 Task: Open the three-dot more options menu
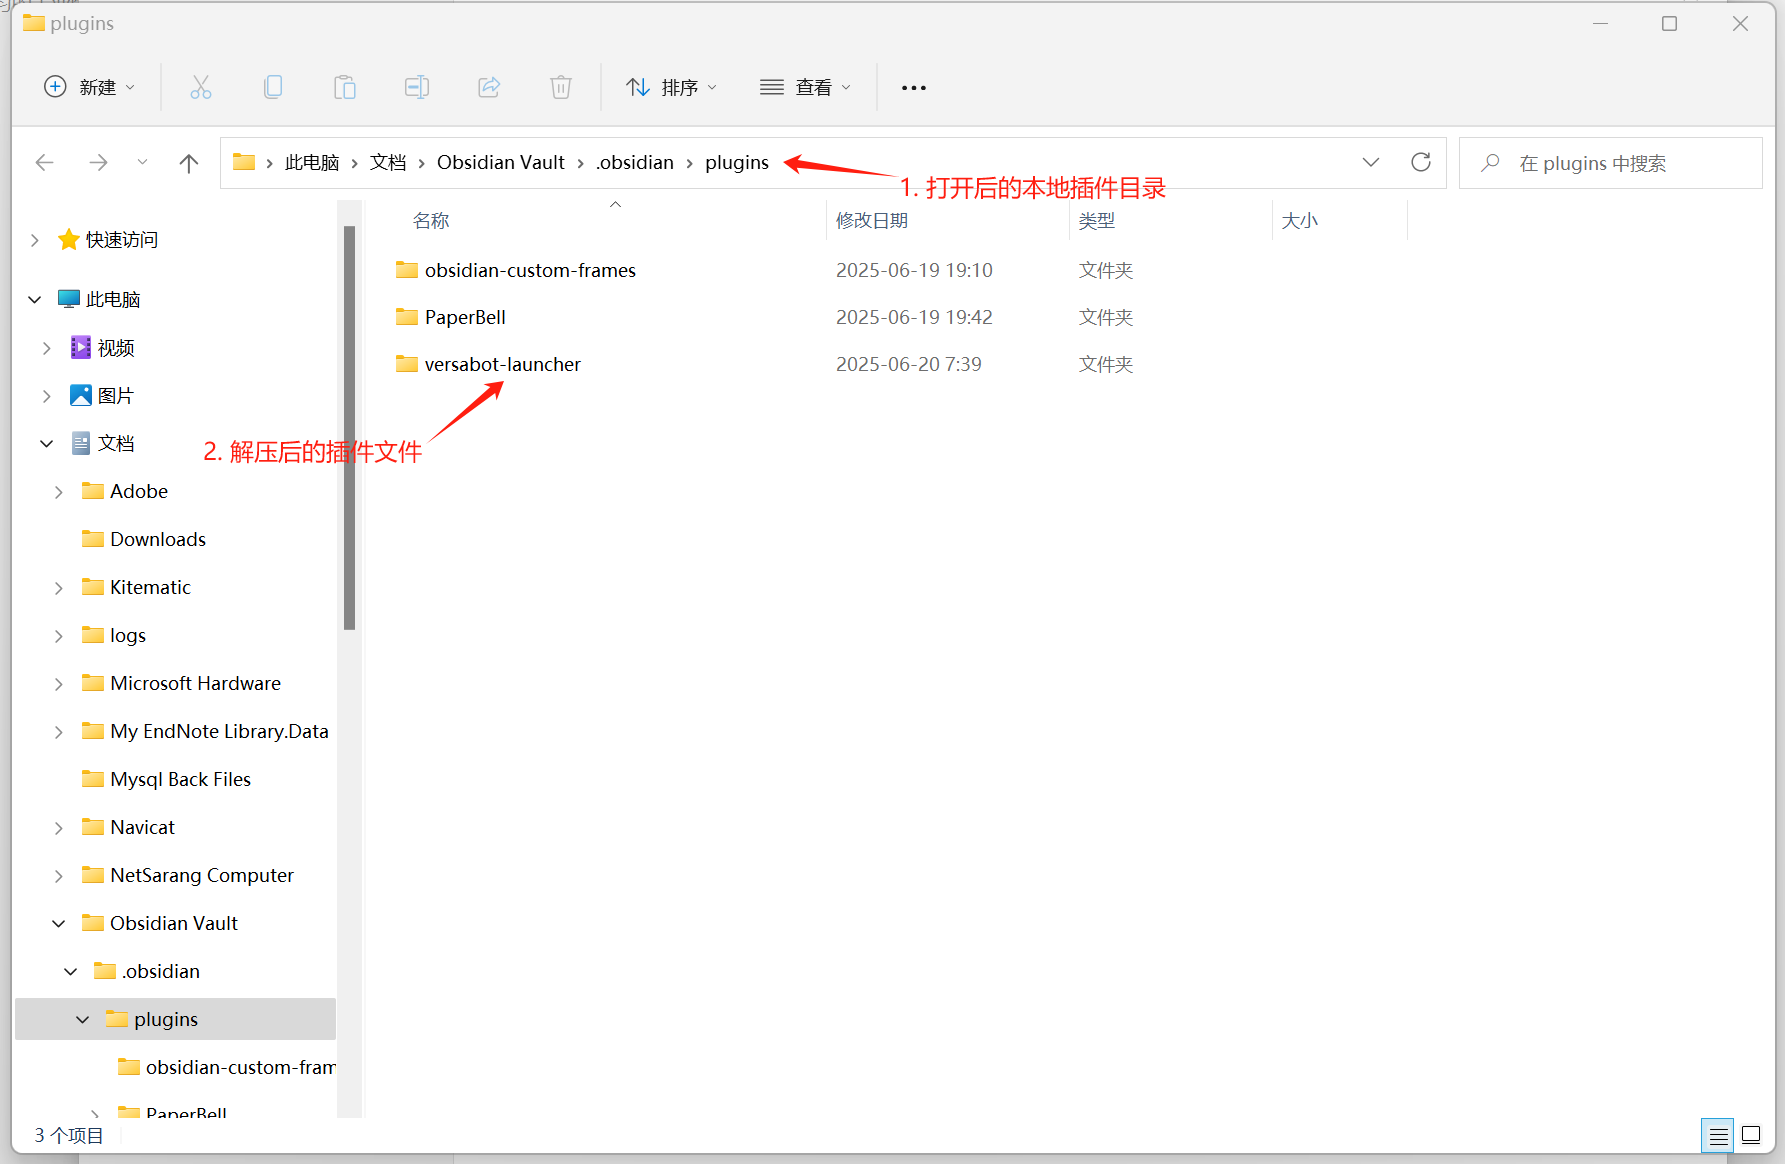[913, 88]
